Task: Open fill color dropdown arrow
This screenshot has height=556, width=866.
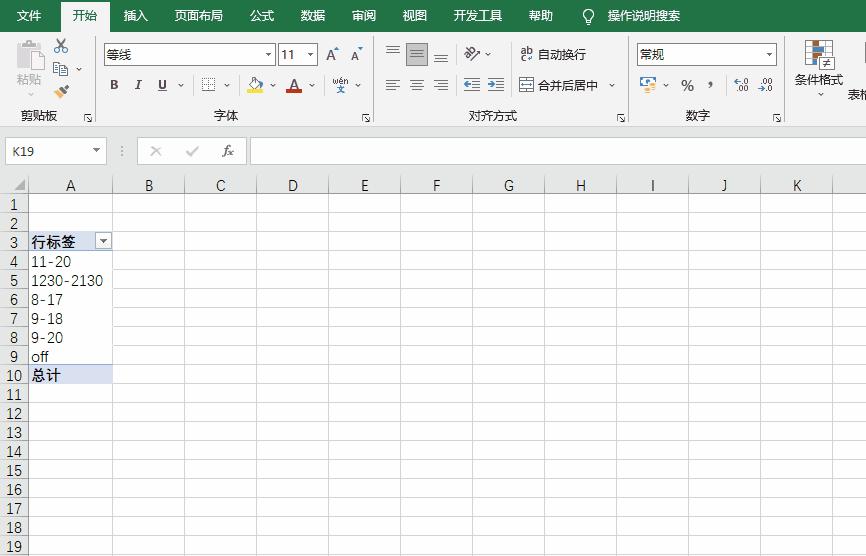Action: click(273, 86)
